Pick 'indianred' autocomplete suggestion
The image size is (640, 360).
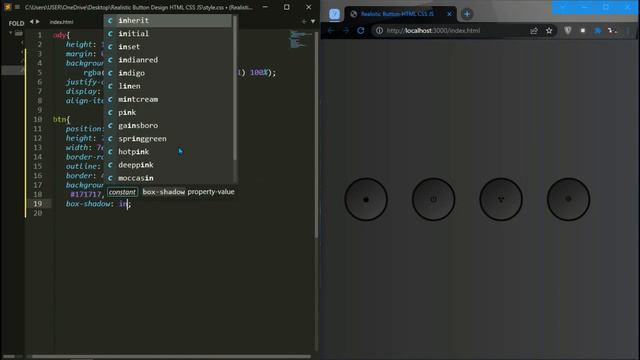point(168,60)
